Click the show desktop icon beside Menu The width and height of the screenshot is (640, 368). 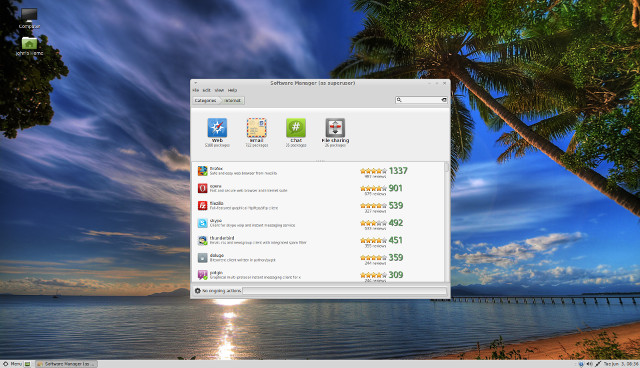(x=28, y=364)
